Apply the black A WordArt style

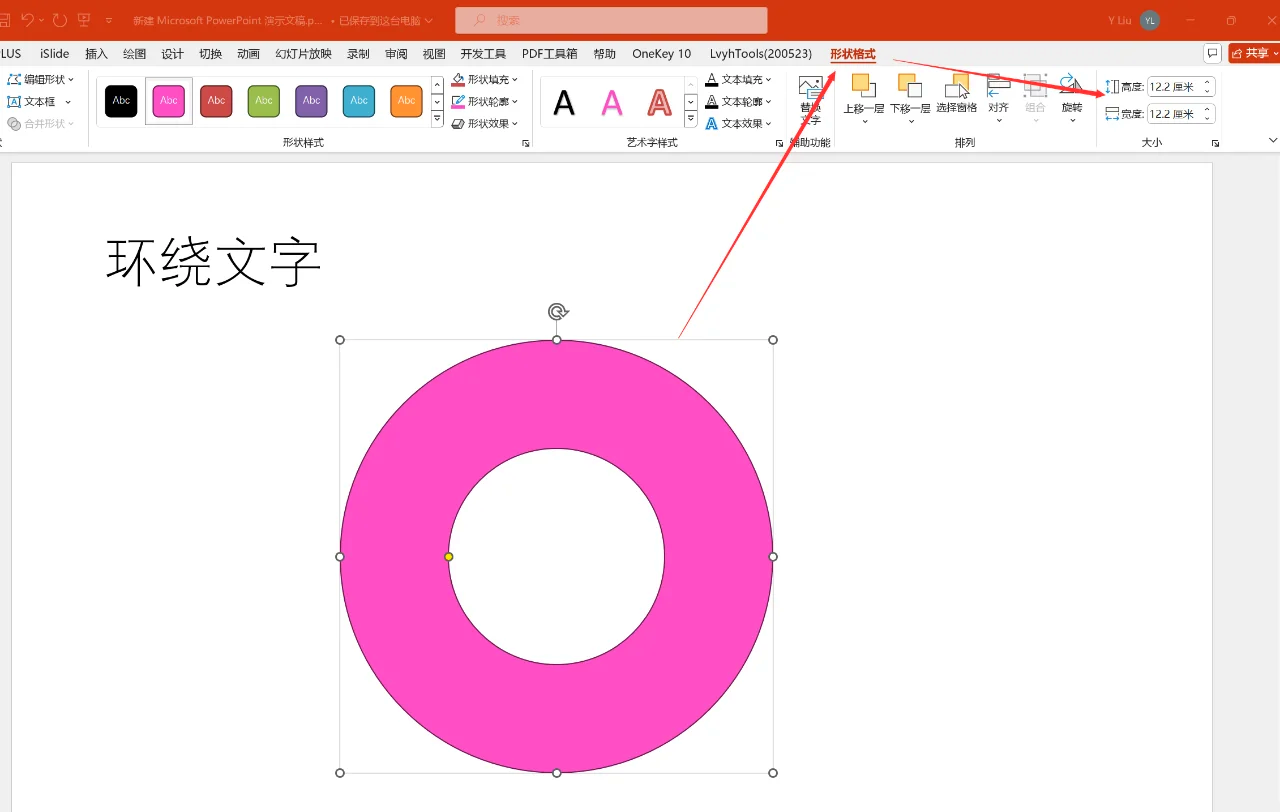564,102
